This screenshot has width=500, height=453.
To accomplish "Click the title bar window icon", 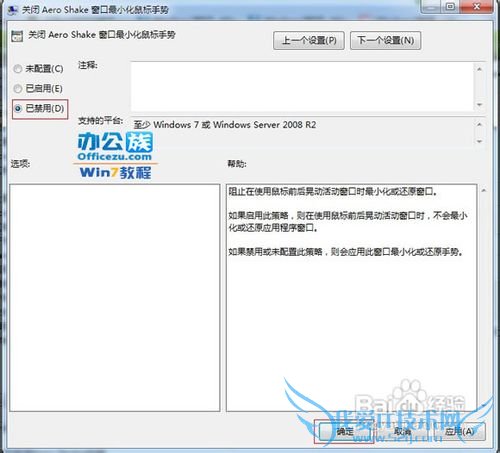I will click(12, 10).
